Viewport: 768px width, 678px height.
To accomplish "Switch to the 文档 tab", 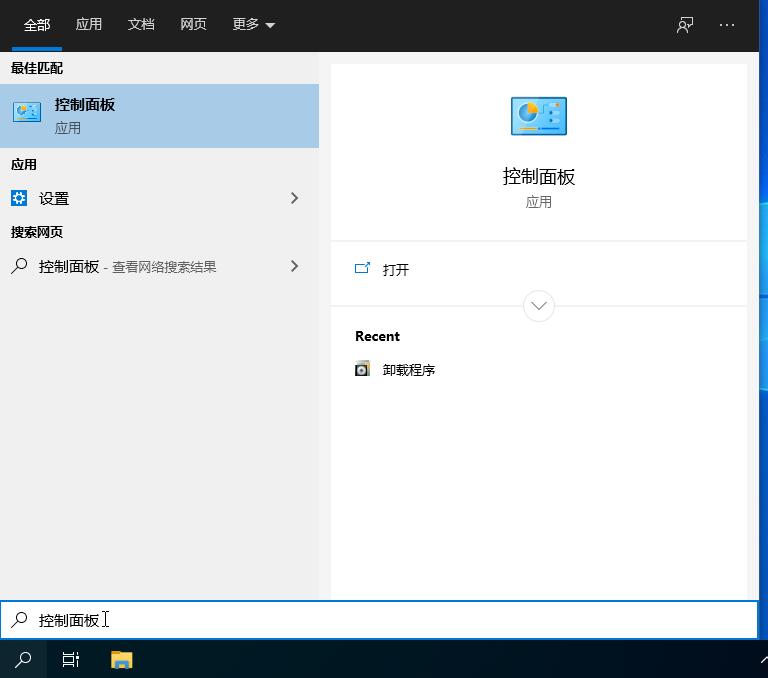I will tap(141, 24).
